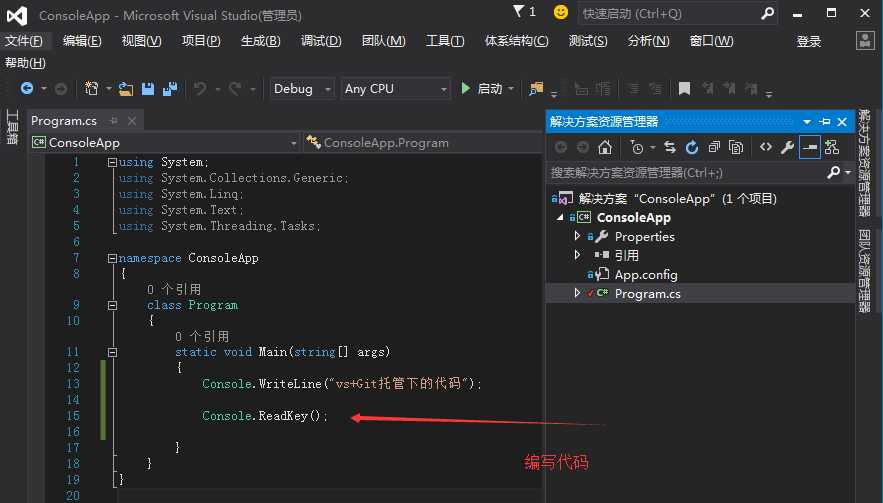This screenshot has height=503, width=883.
Task: Open the dropdown arrow next to 启动
Action: 511,88
